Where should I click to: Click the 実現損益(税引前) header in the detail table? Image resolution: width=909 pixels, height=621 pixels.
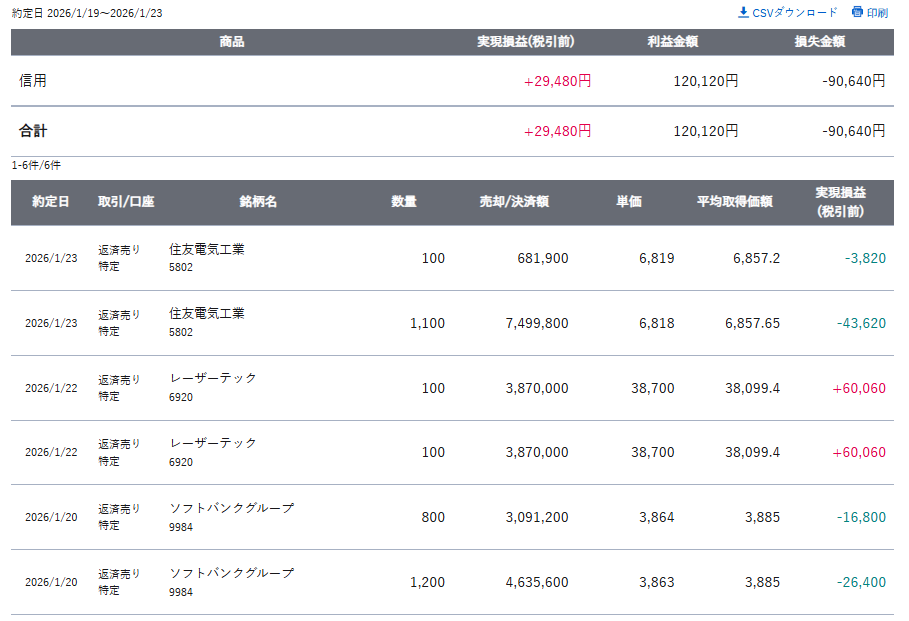[840, 202]
